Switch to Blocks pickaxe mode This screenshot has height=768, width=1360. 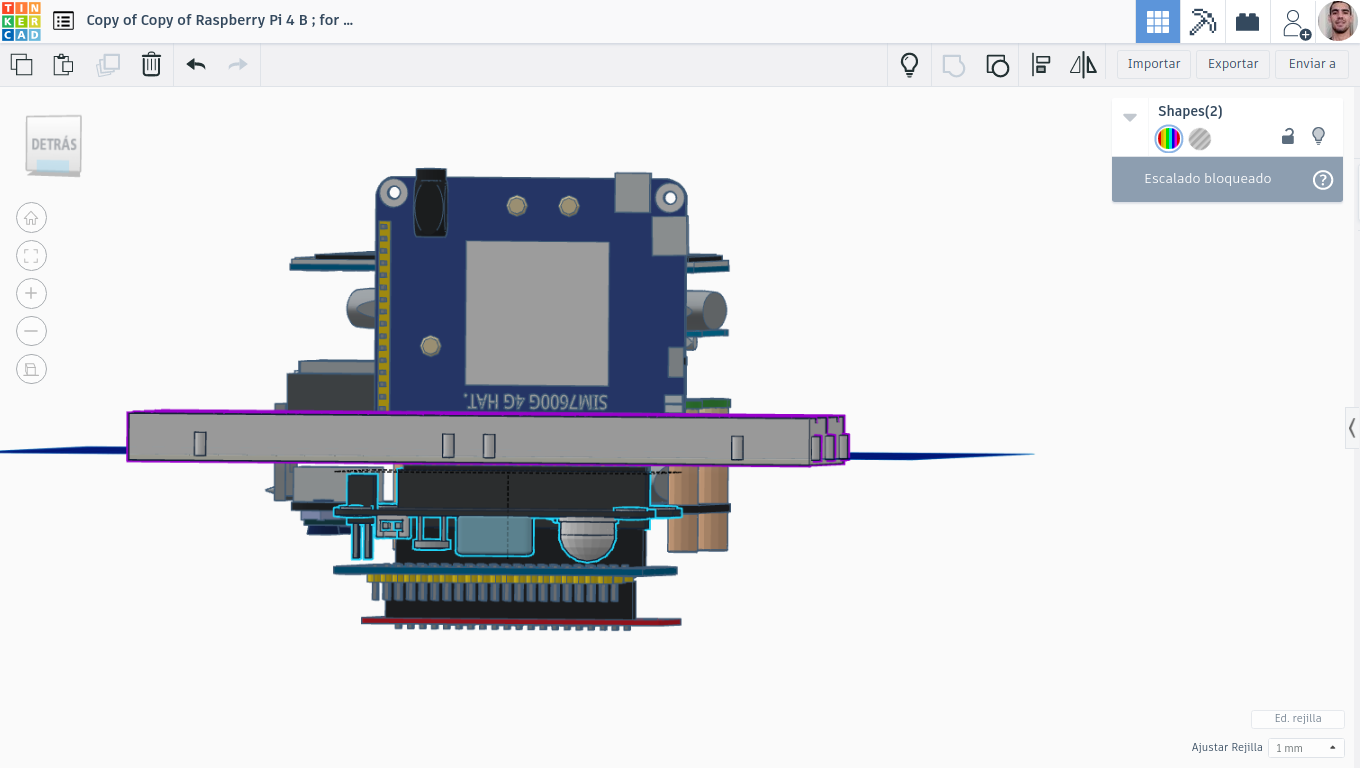pyautogui.click(x=1202, y=21)
